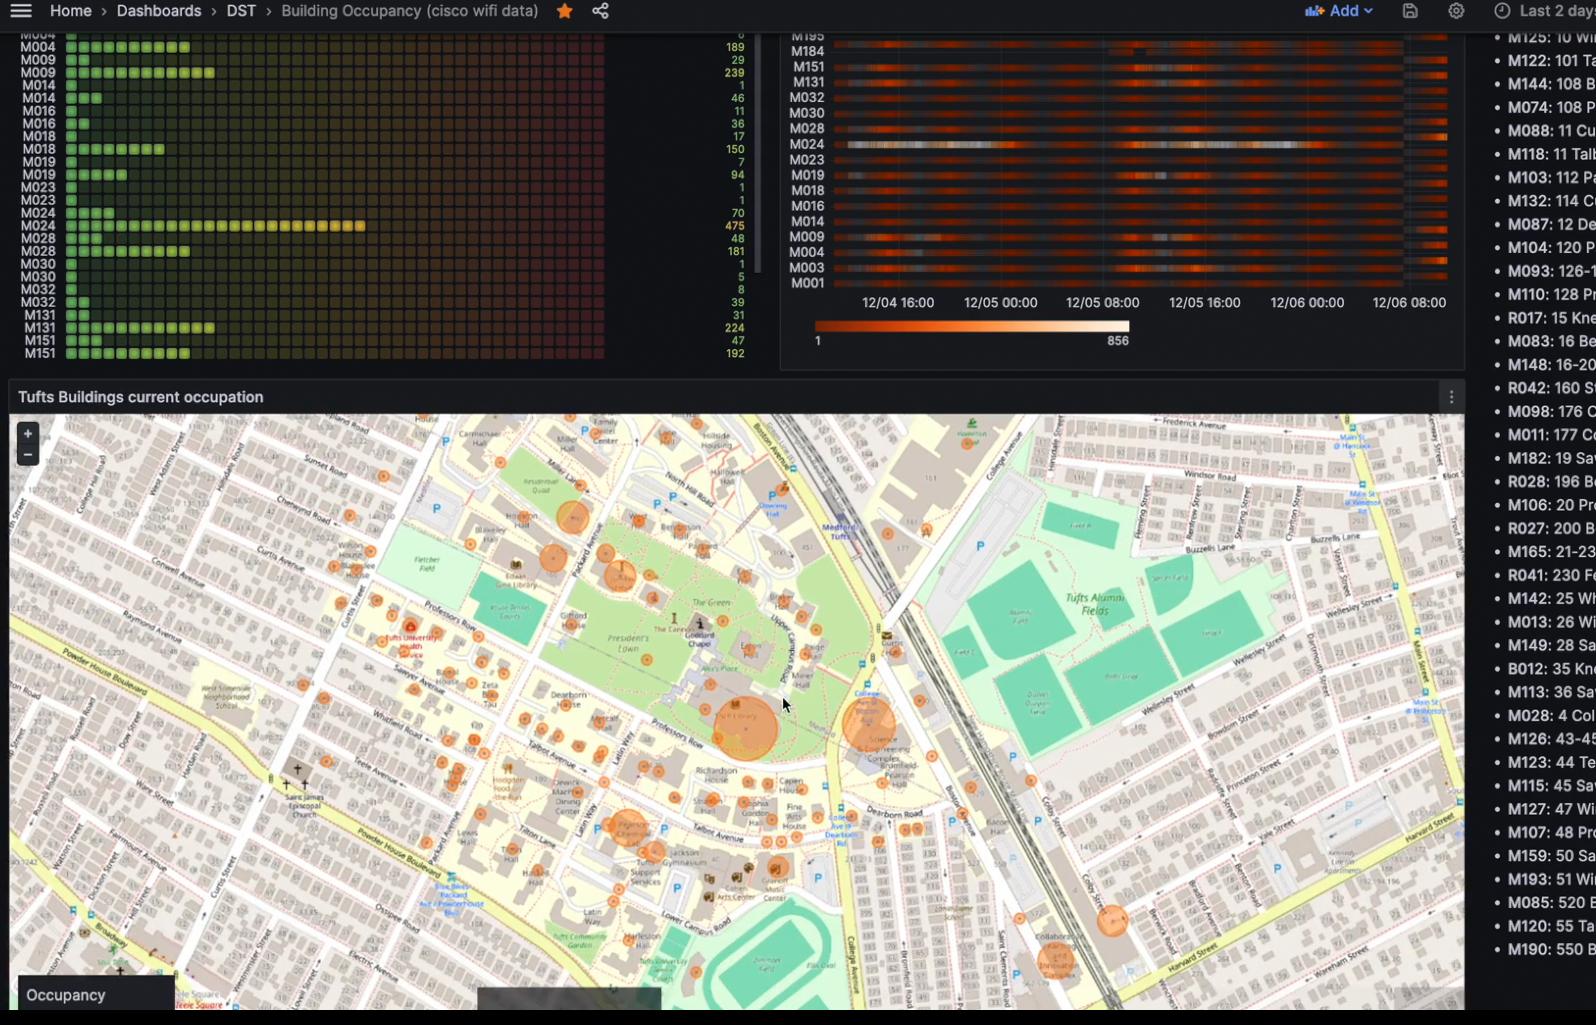Click heatmap axis label 12/05 08:00
1596x1025 pixels.
tap(1103, 302)
